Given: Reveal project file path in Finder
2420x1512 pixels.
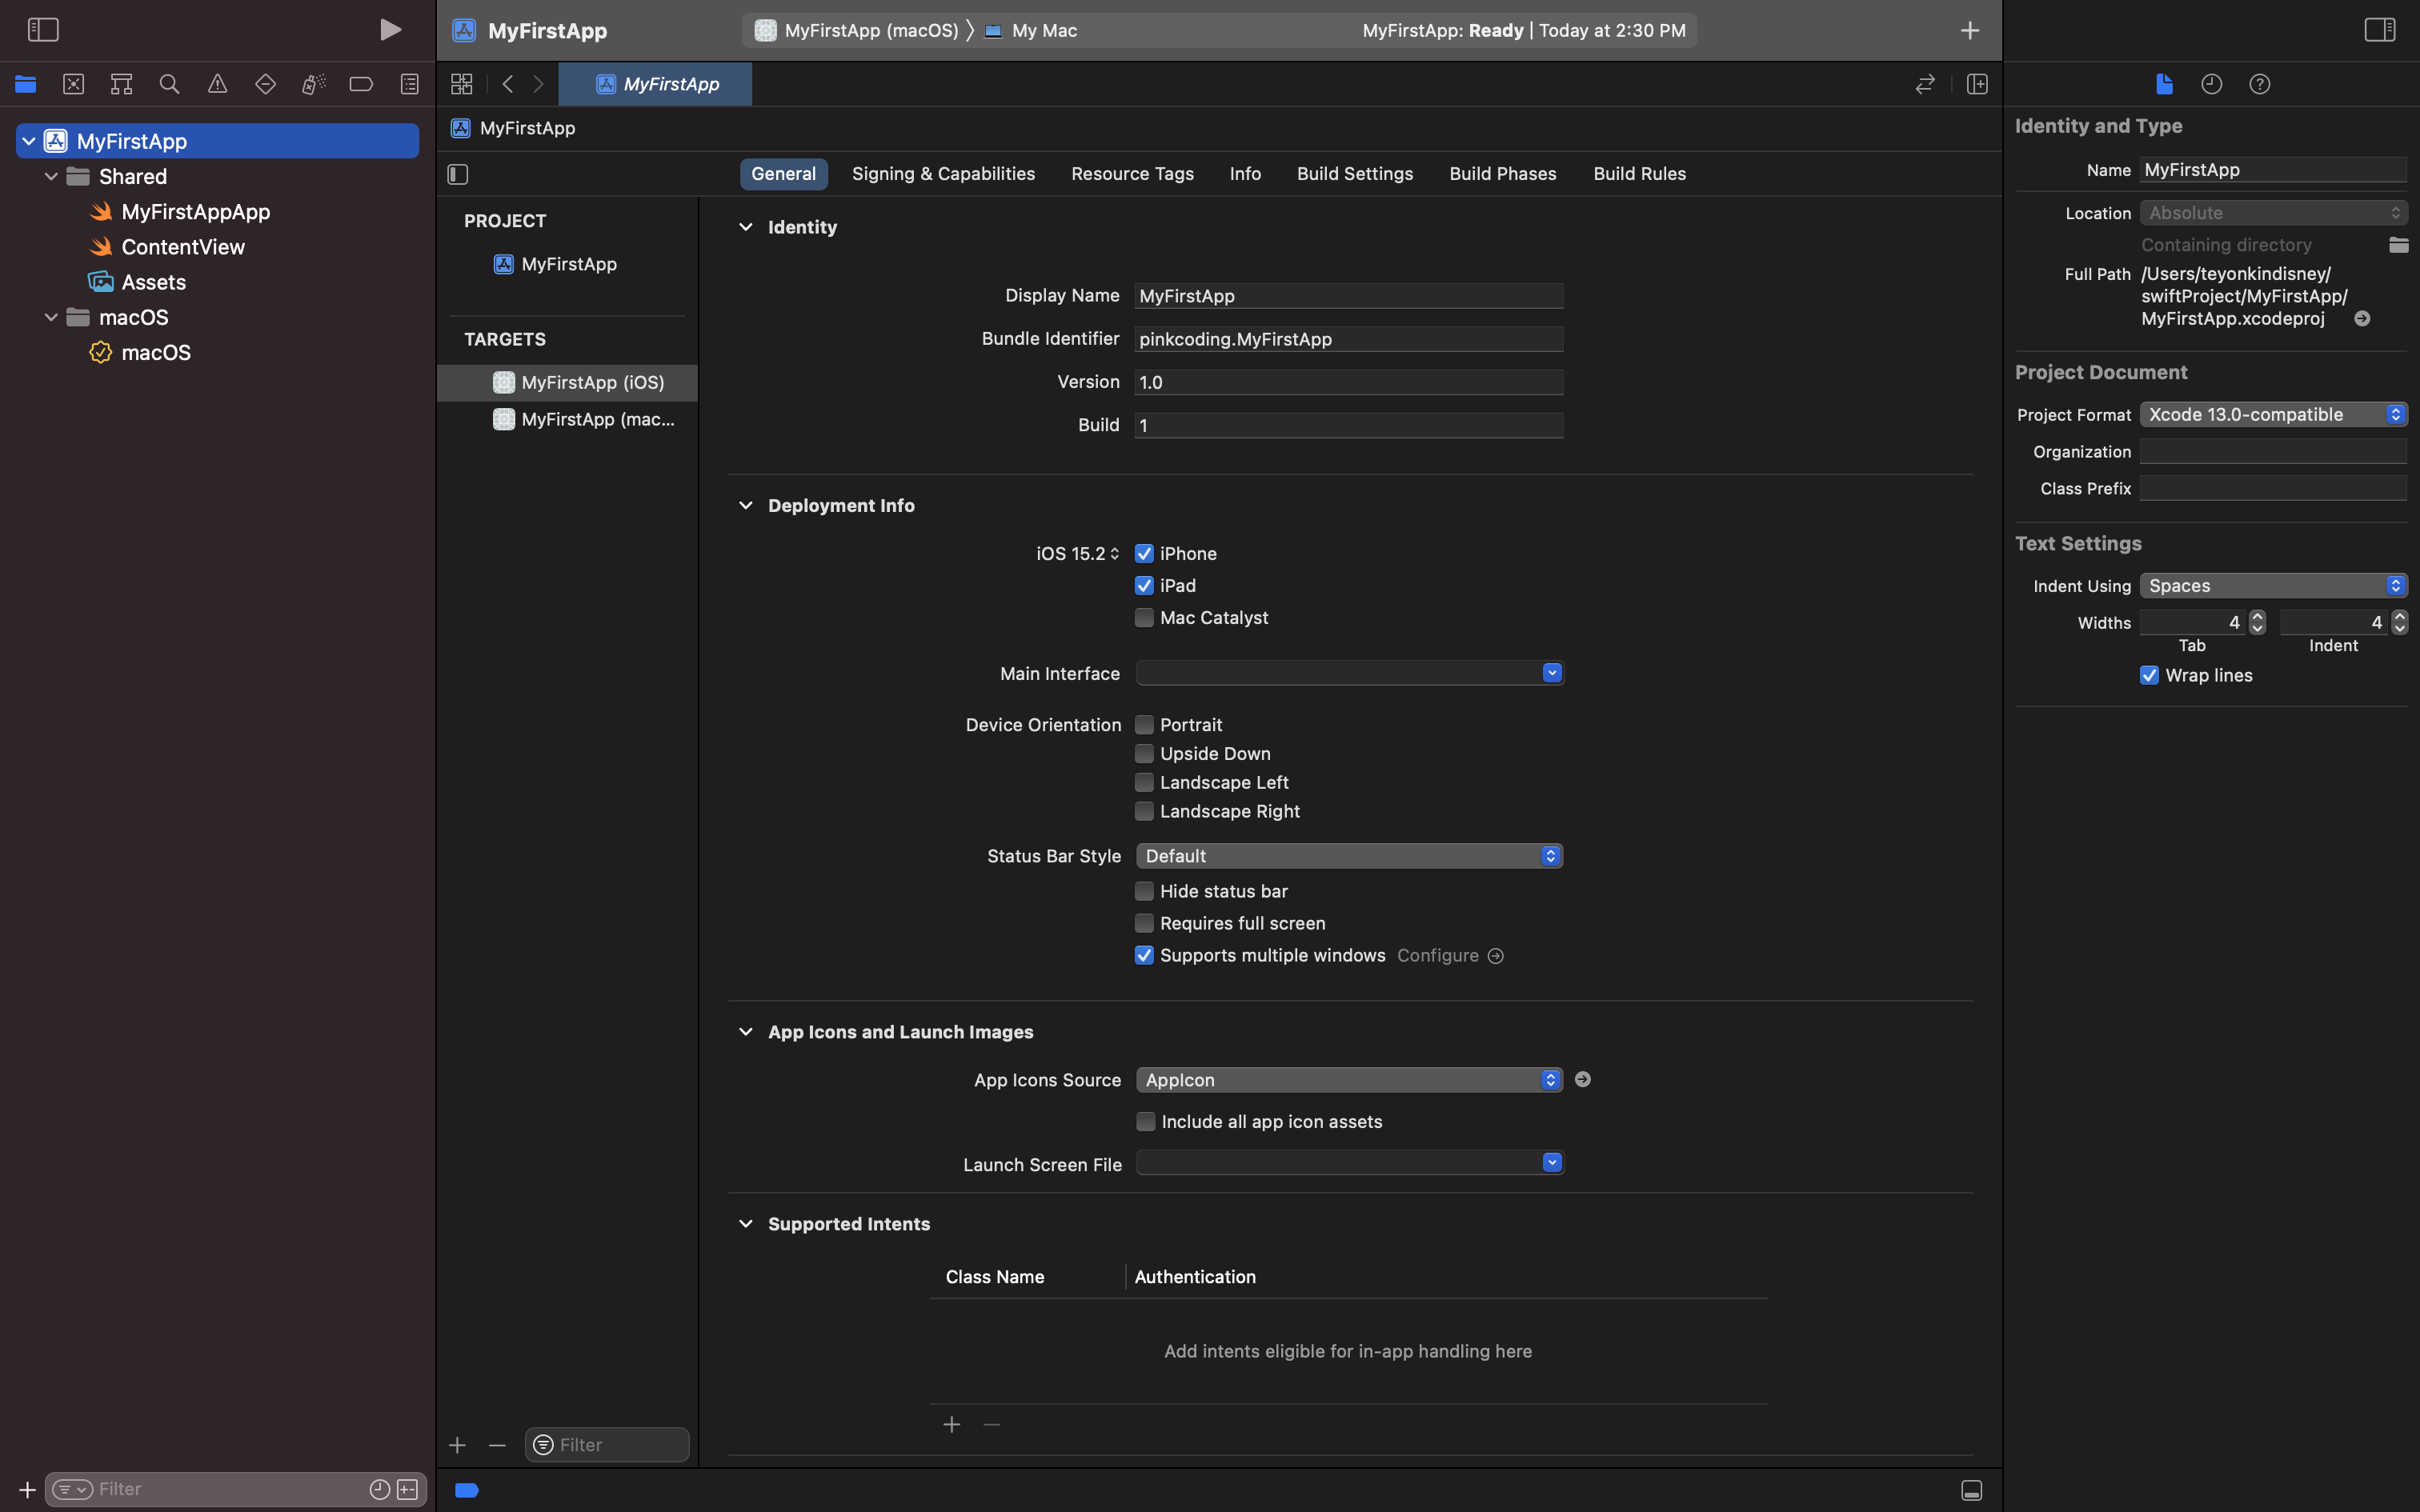Looking at the screenshot, I should [2362, 318].
